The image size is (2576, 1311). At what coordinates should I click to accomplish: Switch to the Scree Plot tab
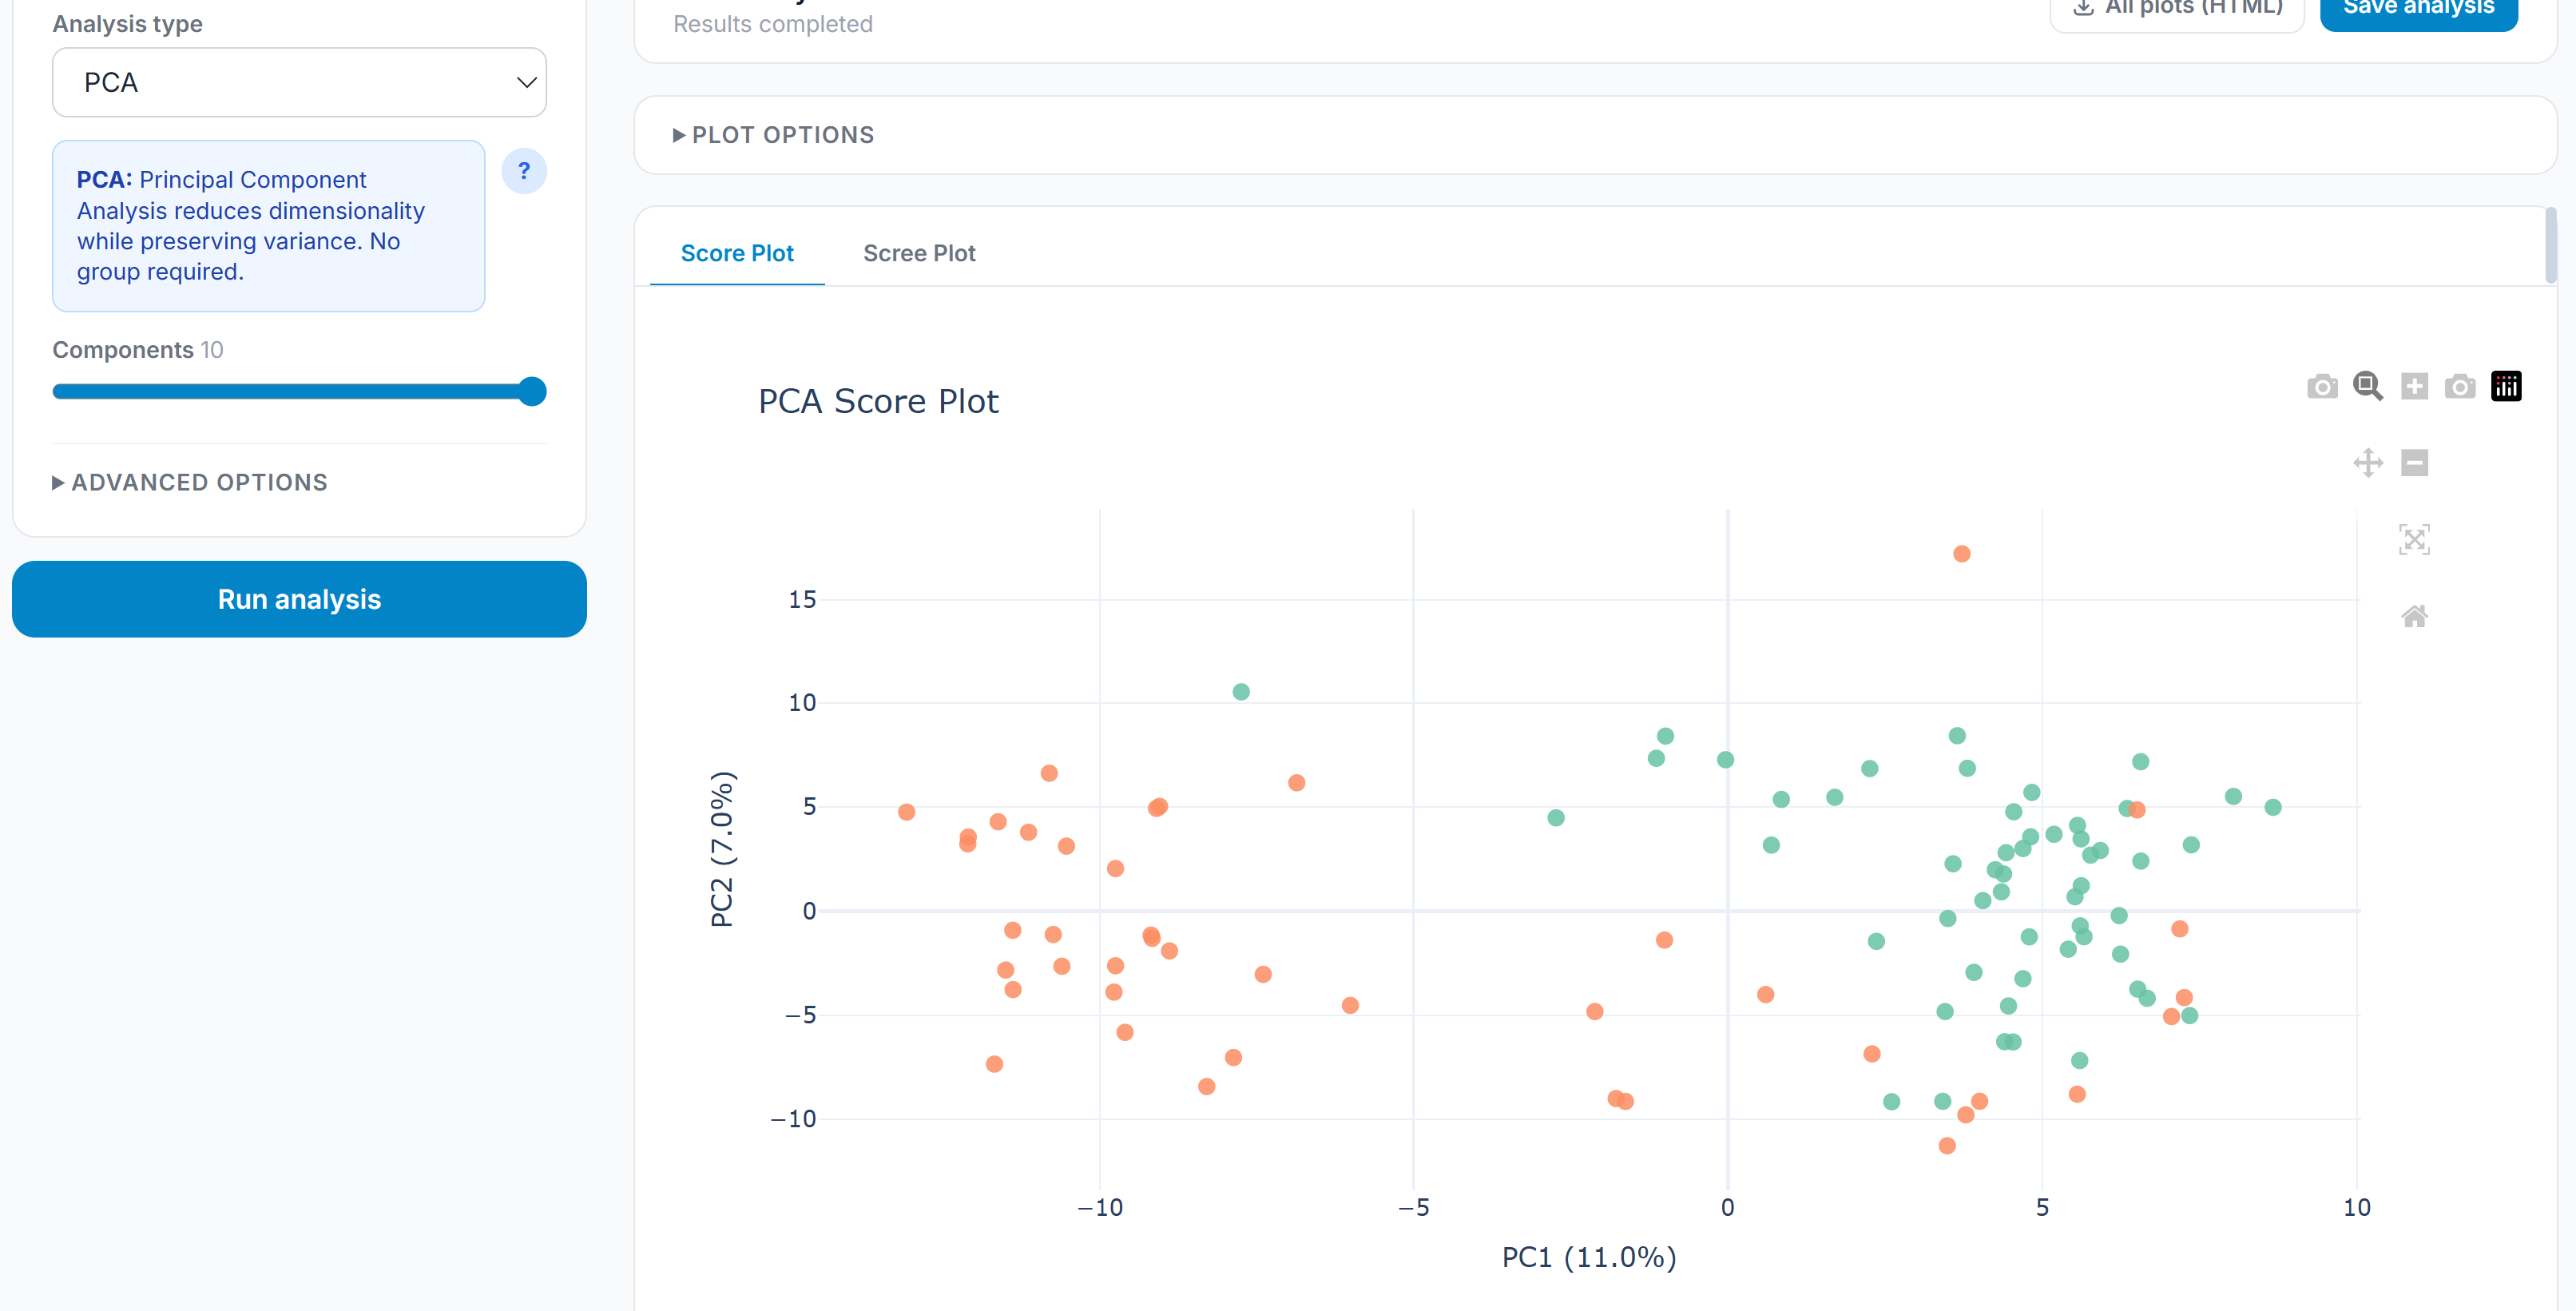click(x=919, y=253)
